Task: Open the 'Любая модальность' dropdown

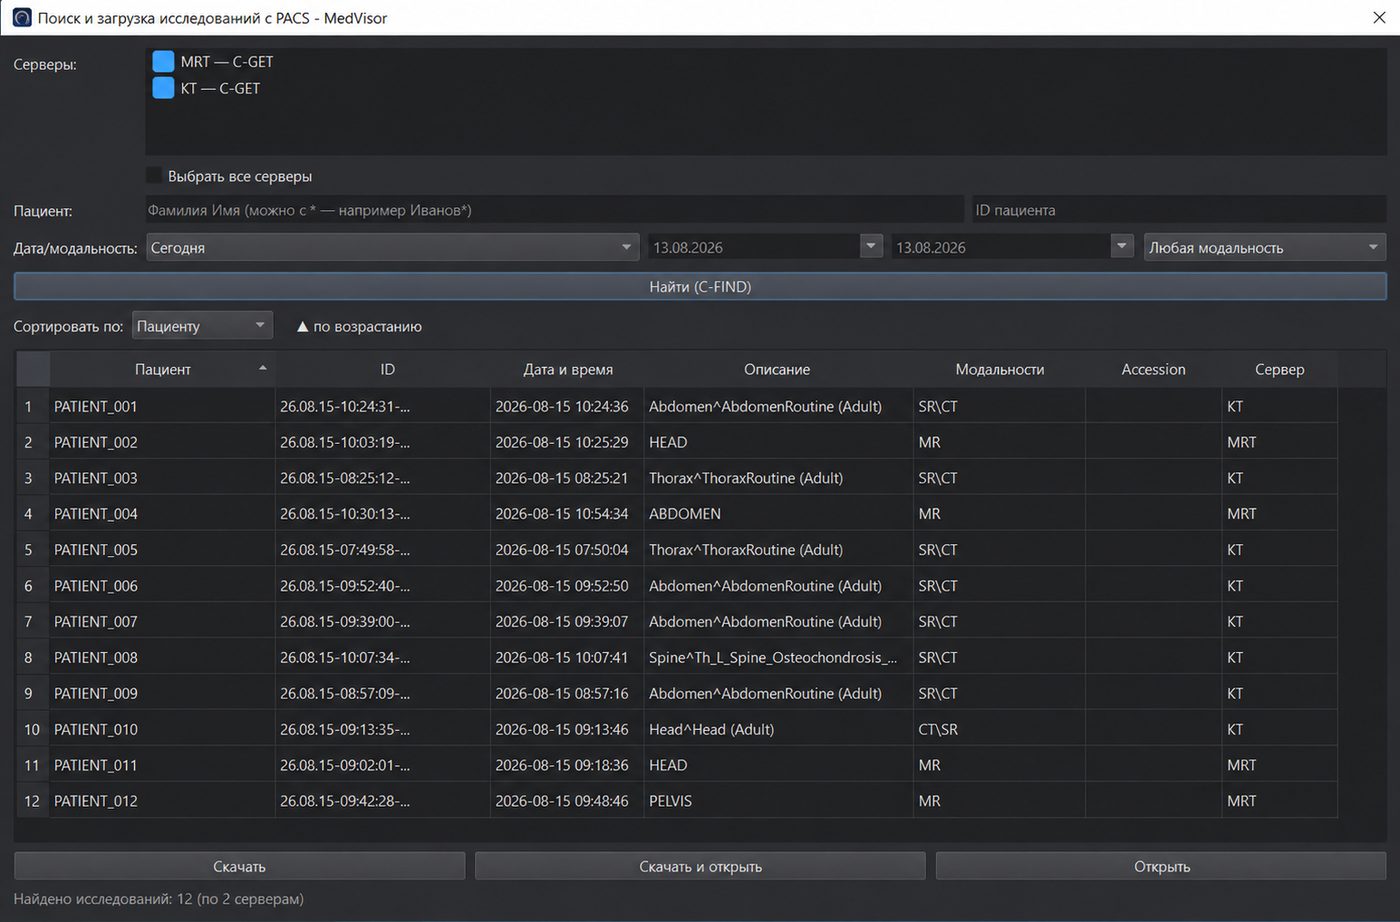Action: point(1265,247)
